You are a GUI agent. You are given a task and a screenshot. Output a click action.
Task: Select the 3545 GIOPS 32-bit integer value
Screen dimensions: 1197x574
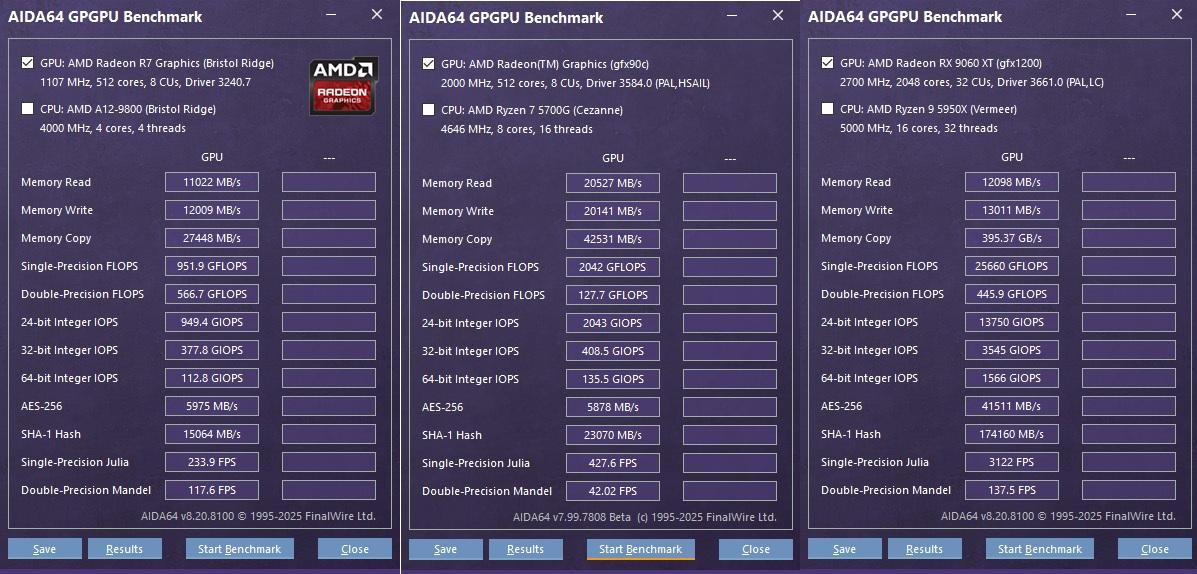coord(1011,350)
